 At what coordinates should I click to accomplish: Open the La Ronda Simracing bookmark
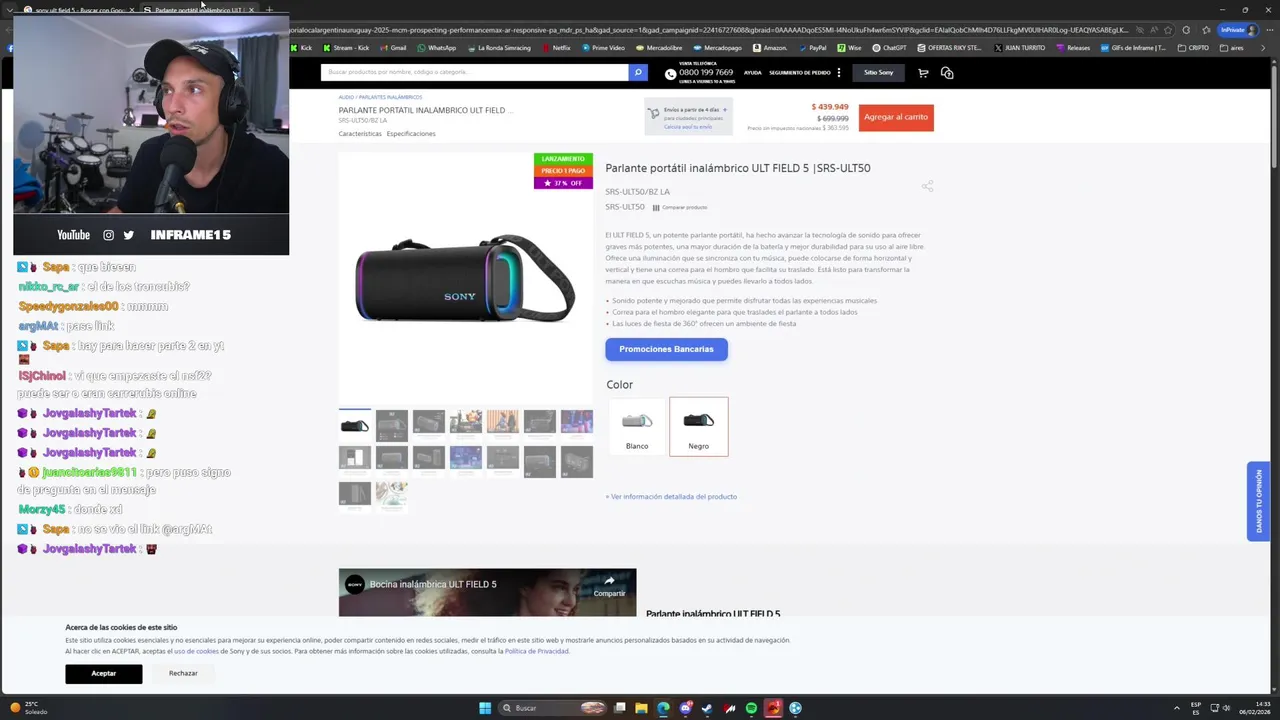pyautogui.click(x=498, y=48)
